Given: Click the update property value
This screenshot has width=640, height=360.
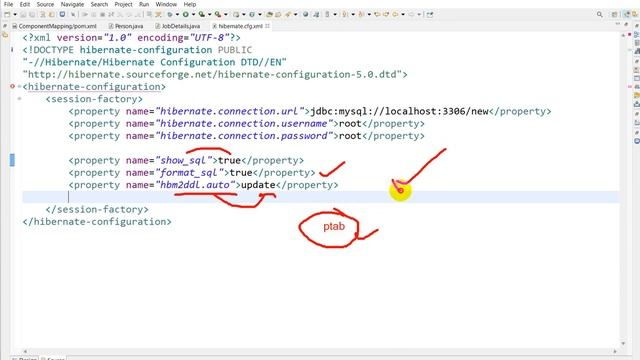Looking at the screenshot, I should (258, 185).
